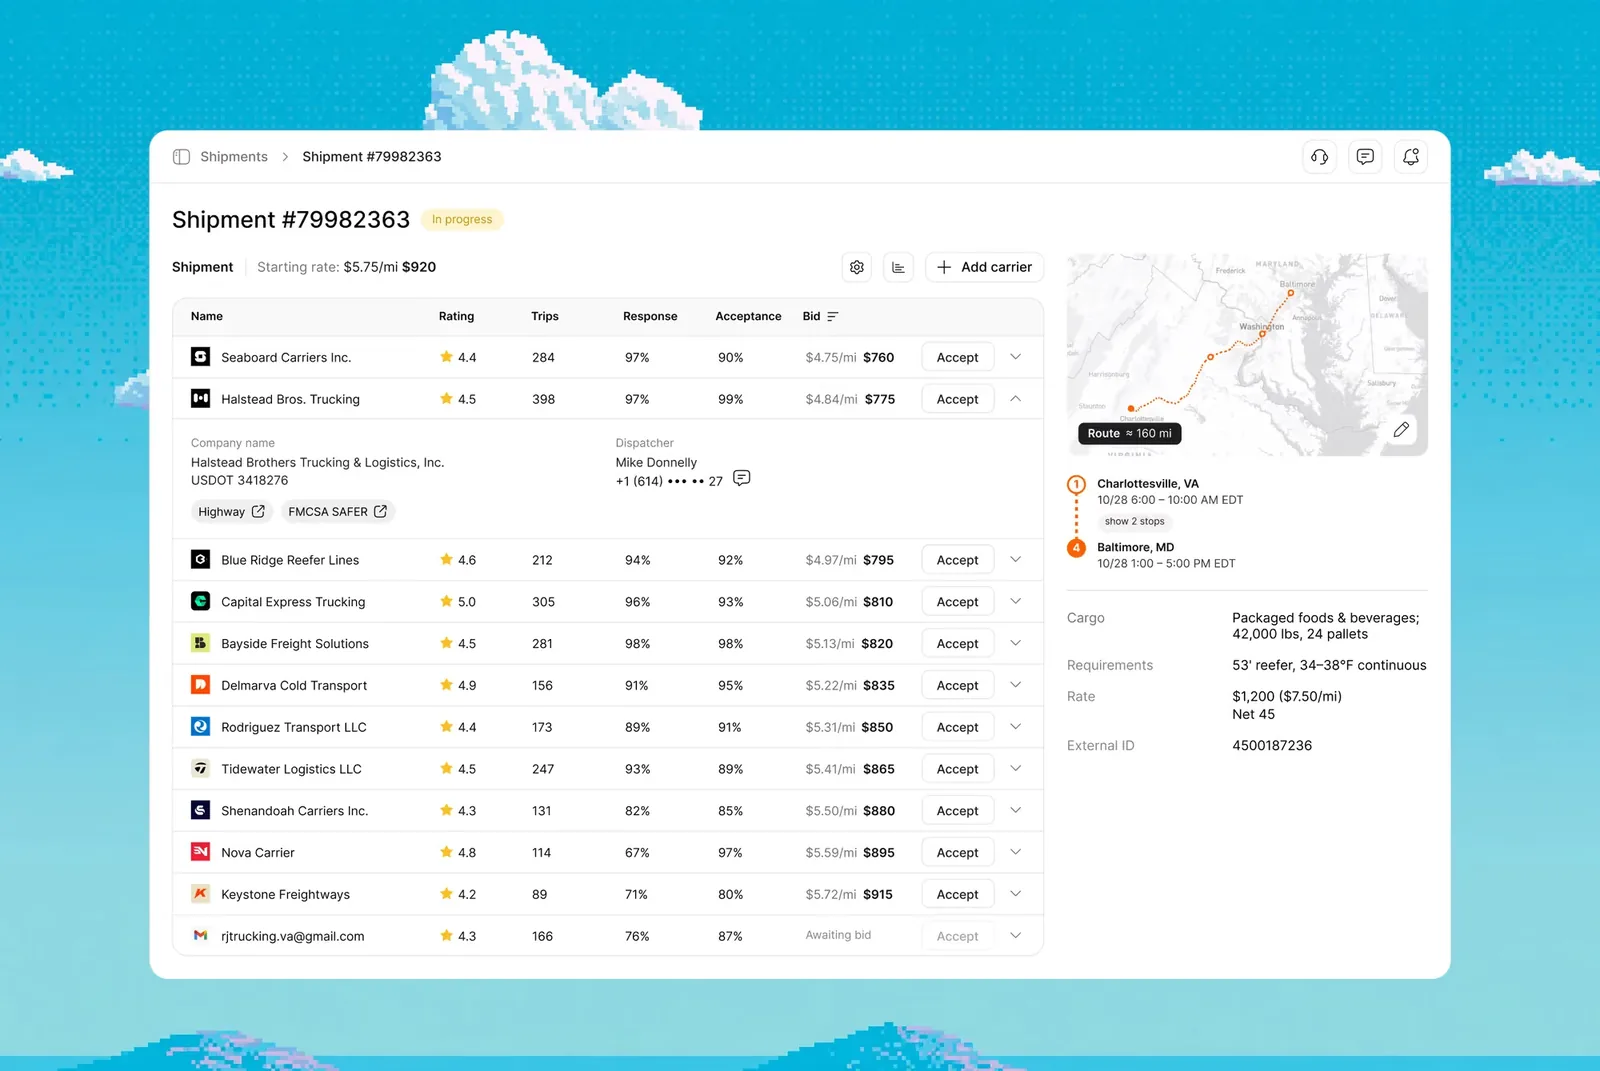Go back to Shipments breadcrumb
Screen dimensions: 1600x1071
pyautogui.click(x=234, y=157)
